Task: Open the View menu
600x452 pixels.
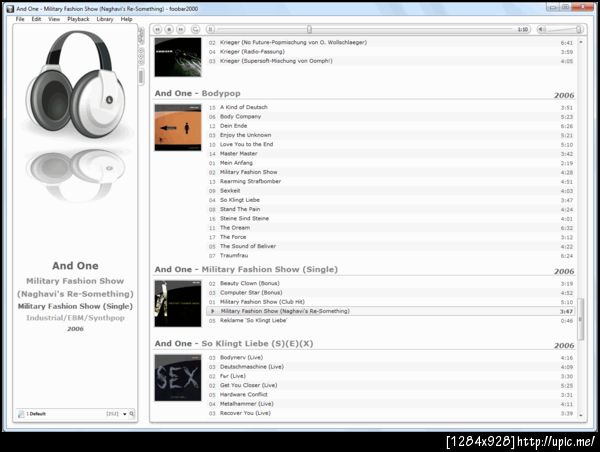Action: tap(54, 19)
